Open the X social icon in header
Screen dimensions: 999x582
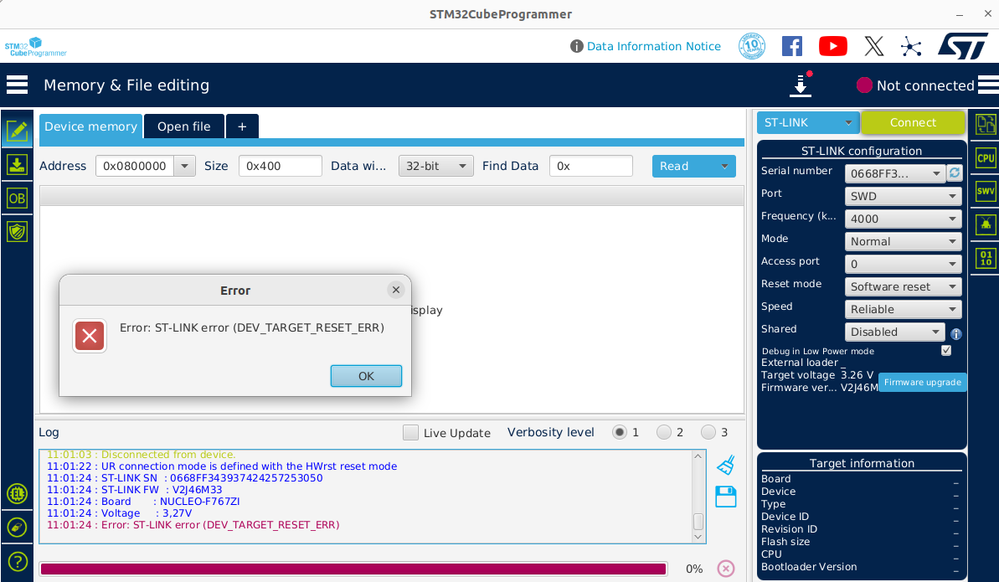[873, 47]
